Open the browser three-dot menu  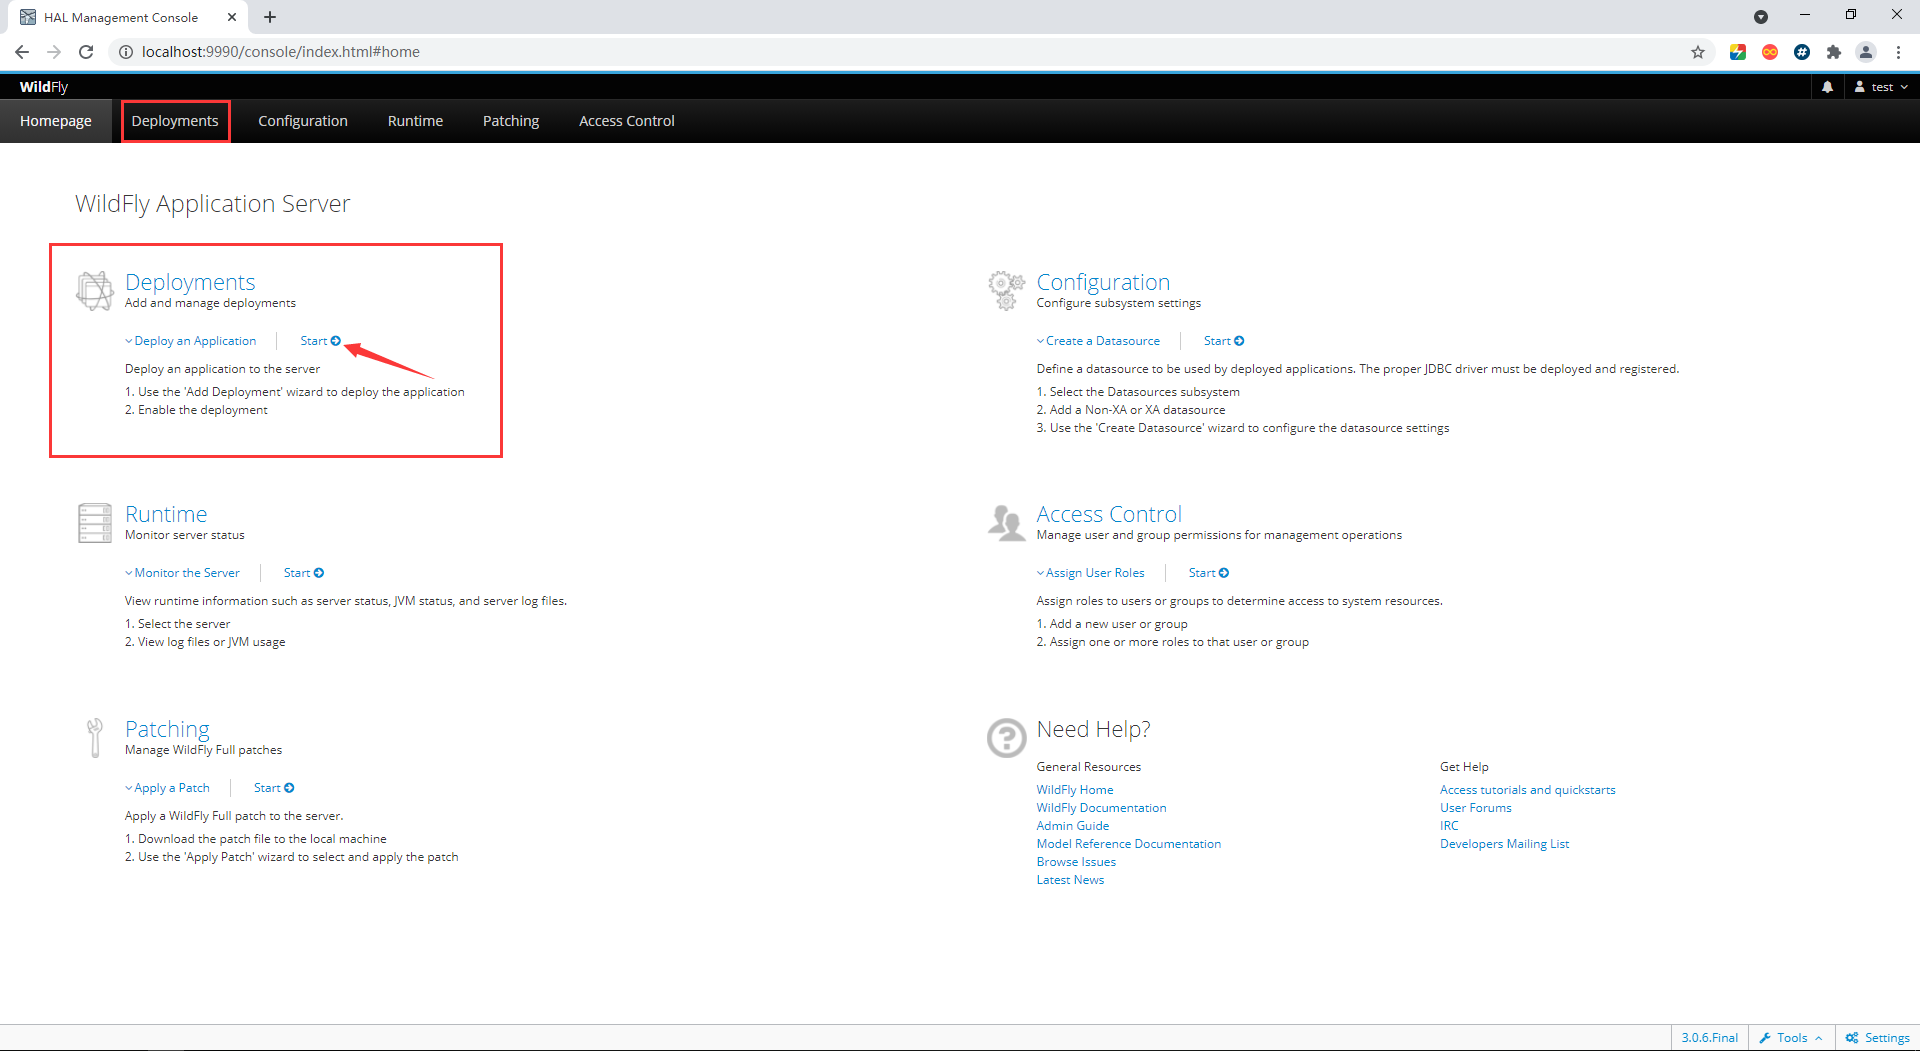pyautogui.click(x=1898, y=52)
